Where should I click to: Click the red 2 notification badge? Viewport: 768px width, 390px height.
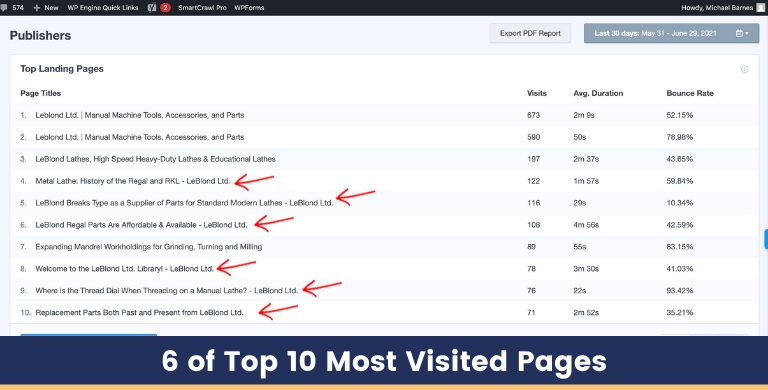pos(166,7)
